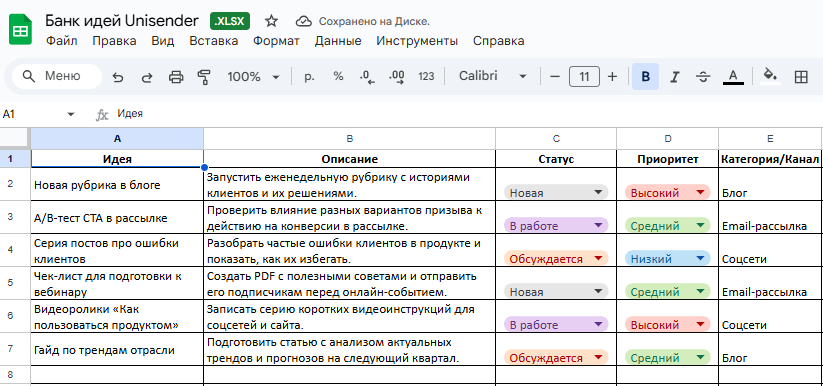Open the Google Sheets home icon

click(20, 29)
